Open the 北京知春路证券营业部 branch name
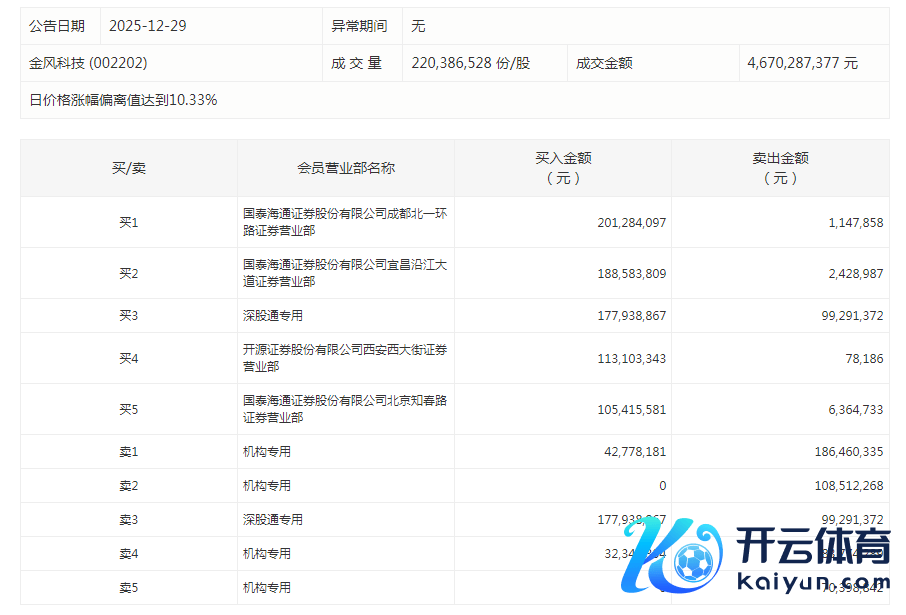 coord(345,409)
